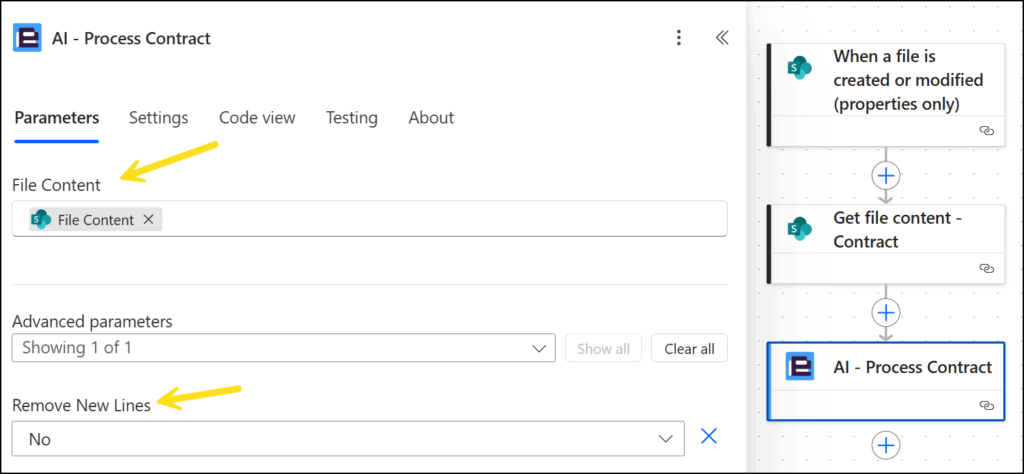This screenshot has height=474, width=1024.
Task: Expand the Remove New Lines dropdown
Action: [347, 438]
